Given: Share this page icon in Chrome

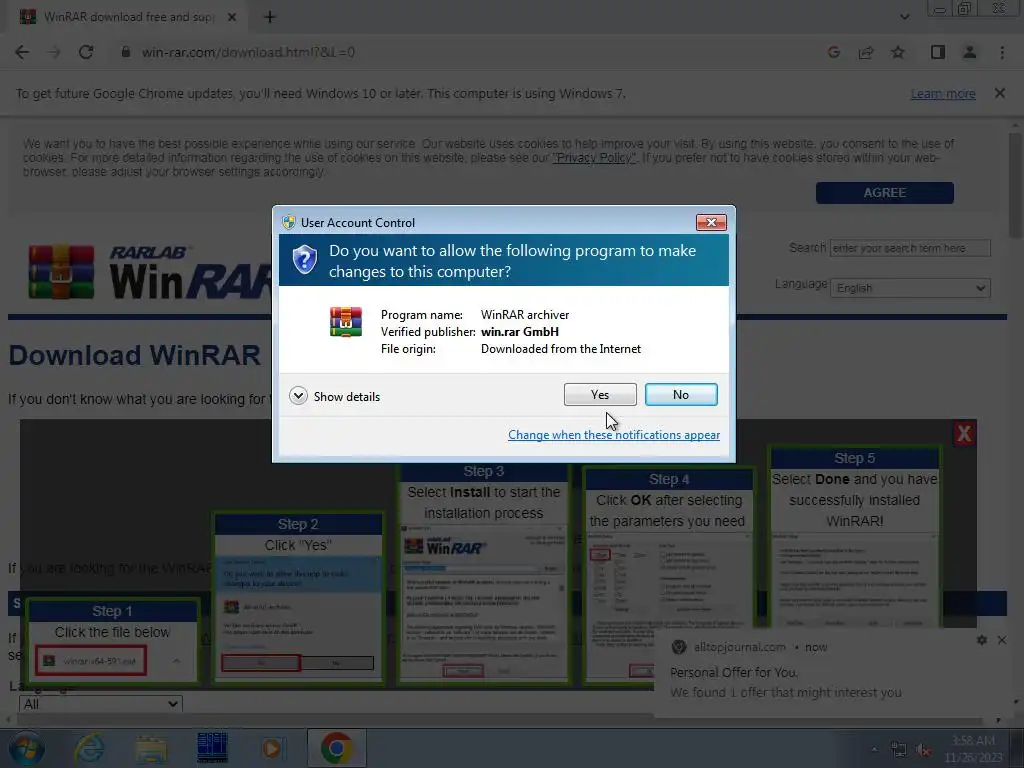Looking at the screenshot, I should coord(866,52).
